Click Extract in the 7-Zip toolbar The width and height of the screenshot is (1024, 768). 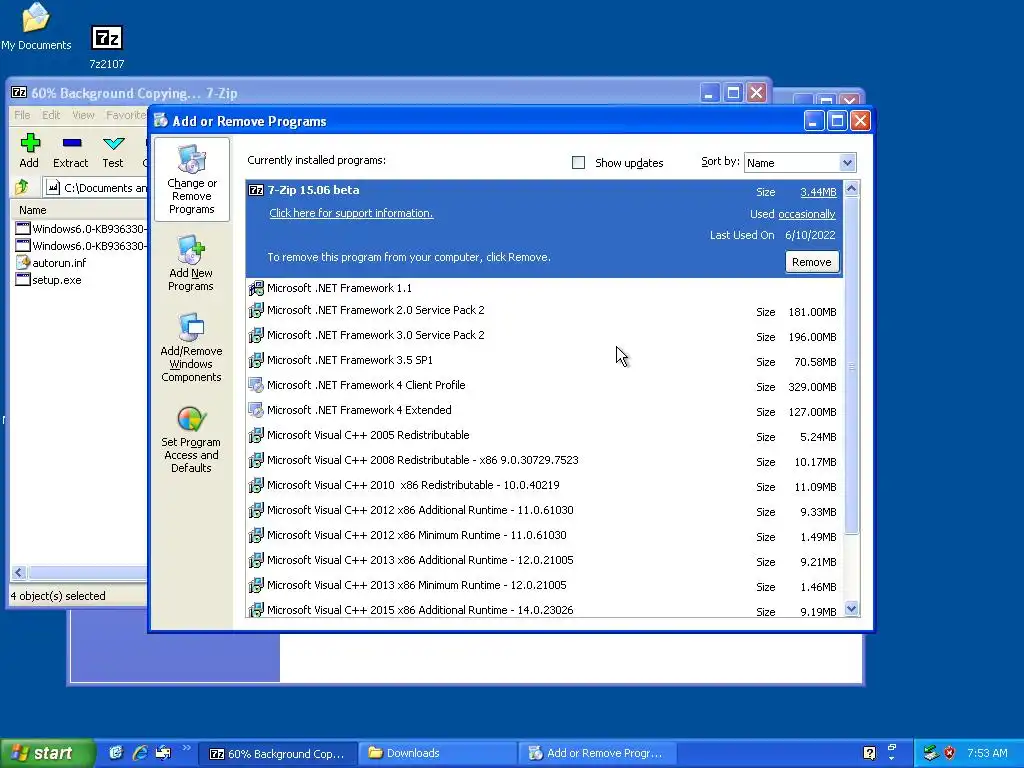point(71,151)
